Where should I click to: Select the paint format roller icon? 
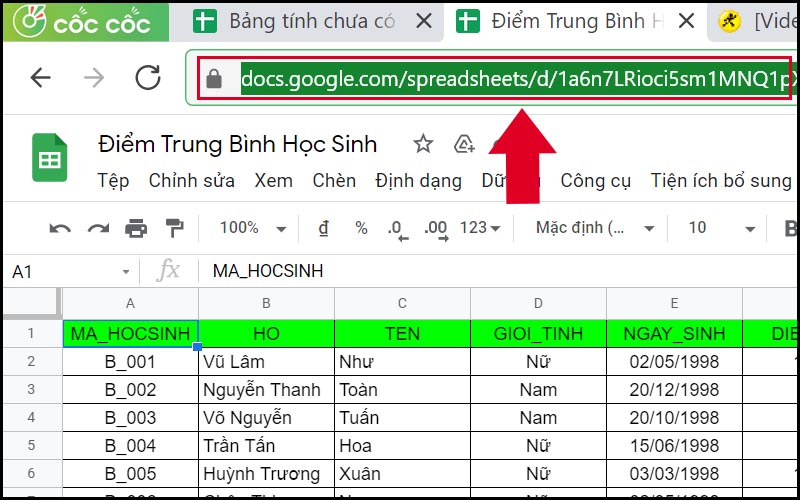pyautogui.click(x=174, y=228)
